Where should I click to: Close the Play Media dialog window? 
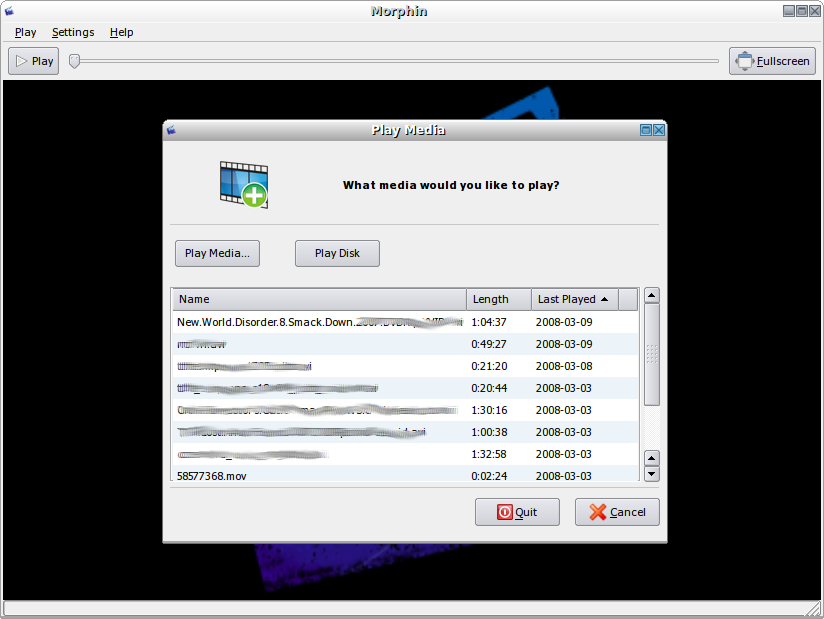[x=659, y=130]
